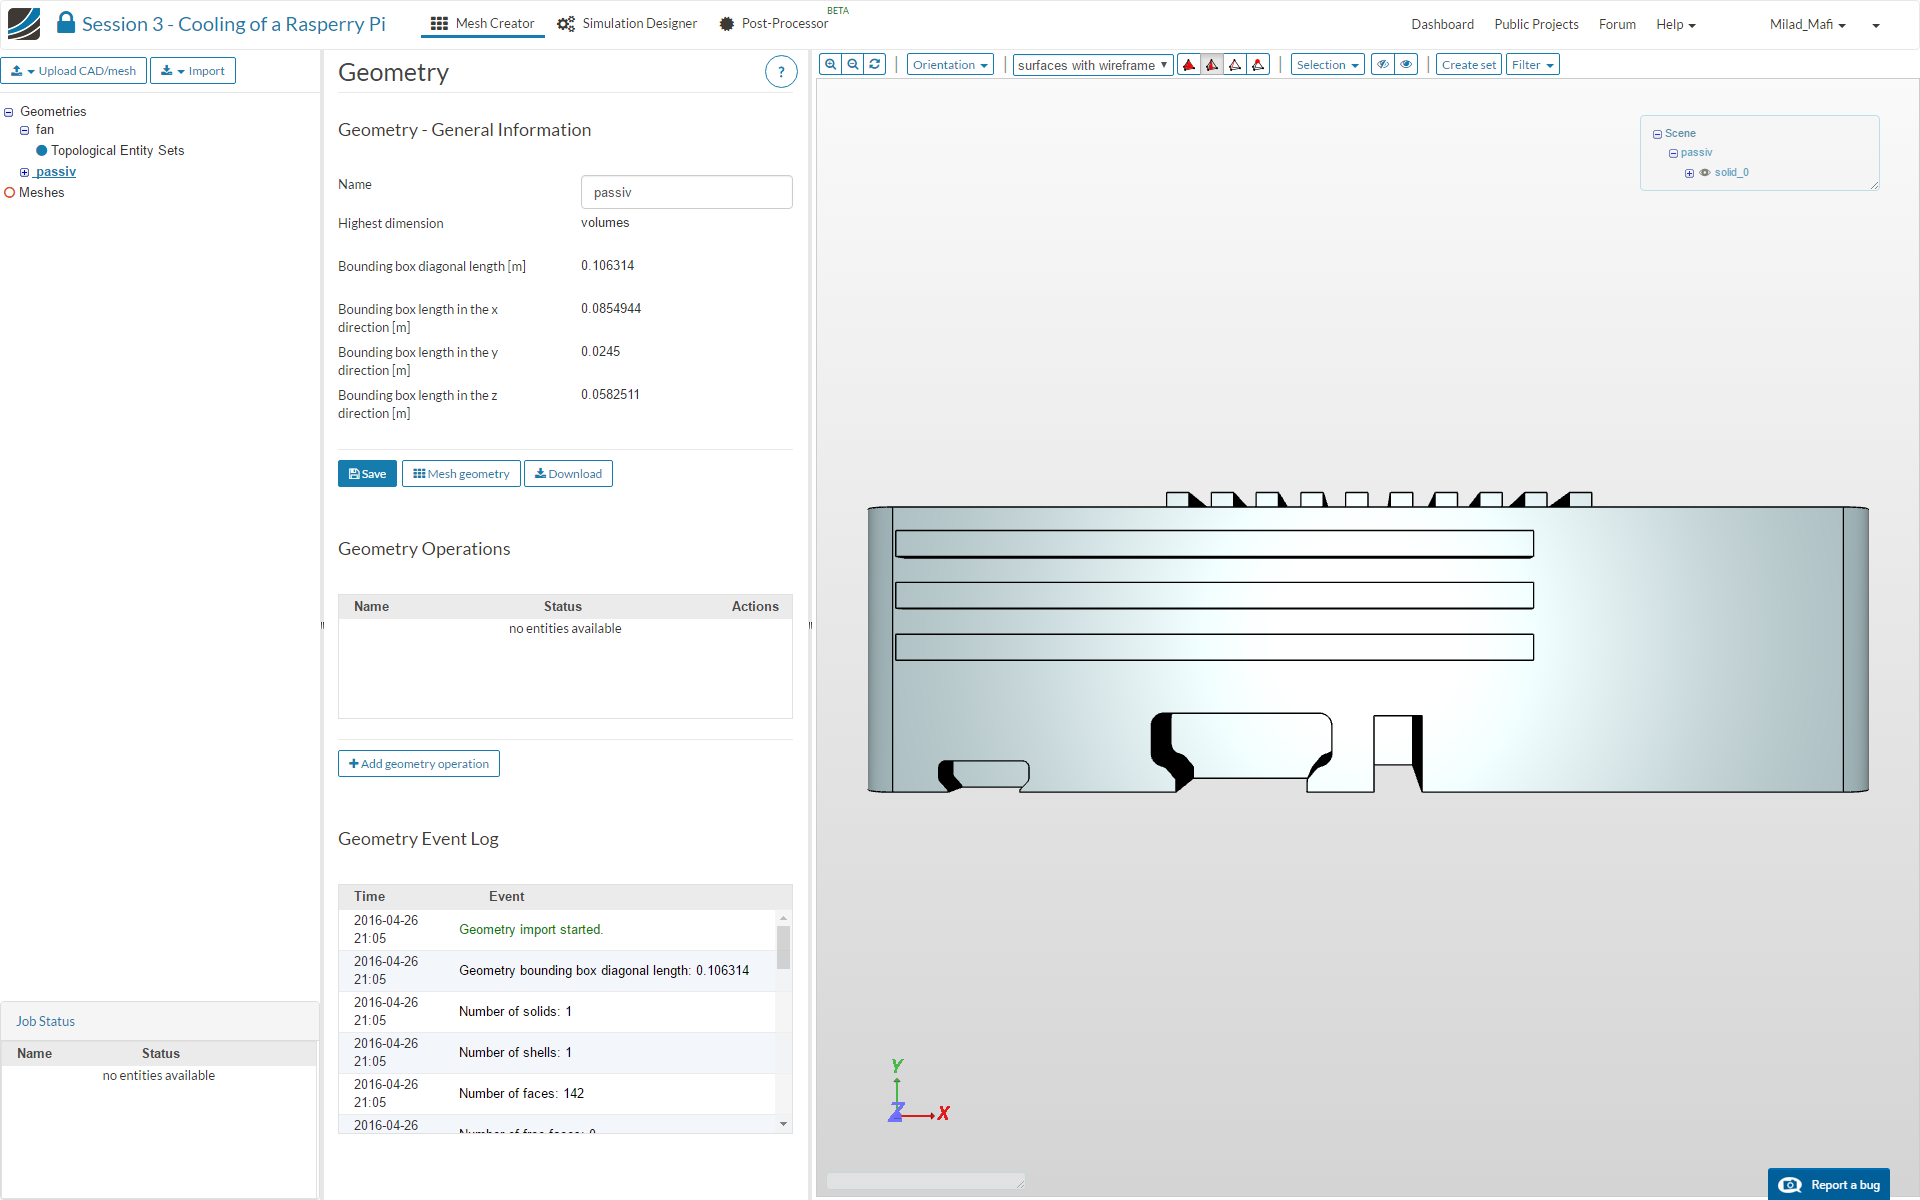
Task: Select the solid volume picking icon
Action: [1189, 65]
